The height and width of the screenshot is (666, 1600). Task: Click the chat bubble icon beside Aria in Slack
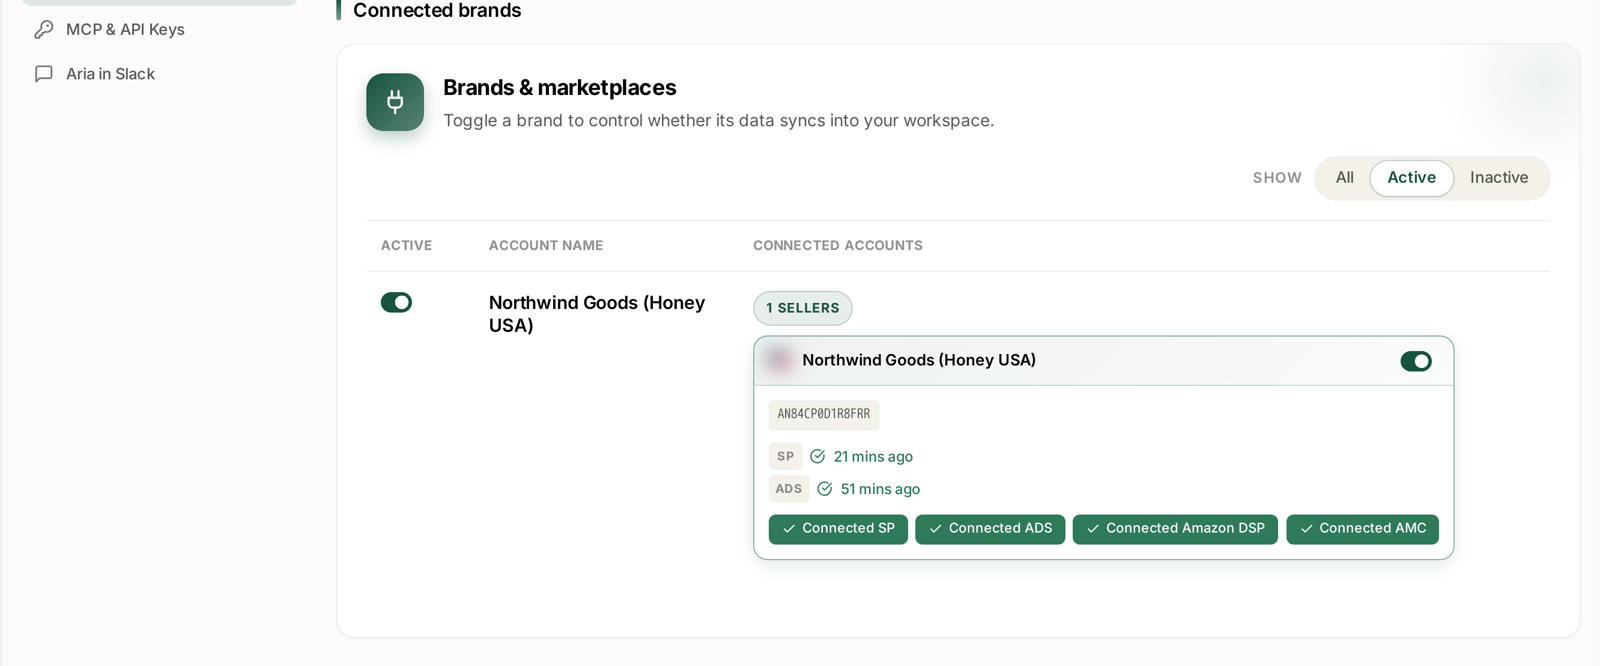pyautogui.click(x=44, y=74)
